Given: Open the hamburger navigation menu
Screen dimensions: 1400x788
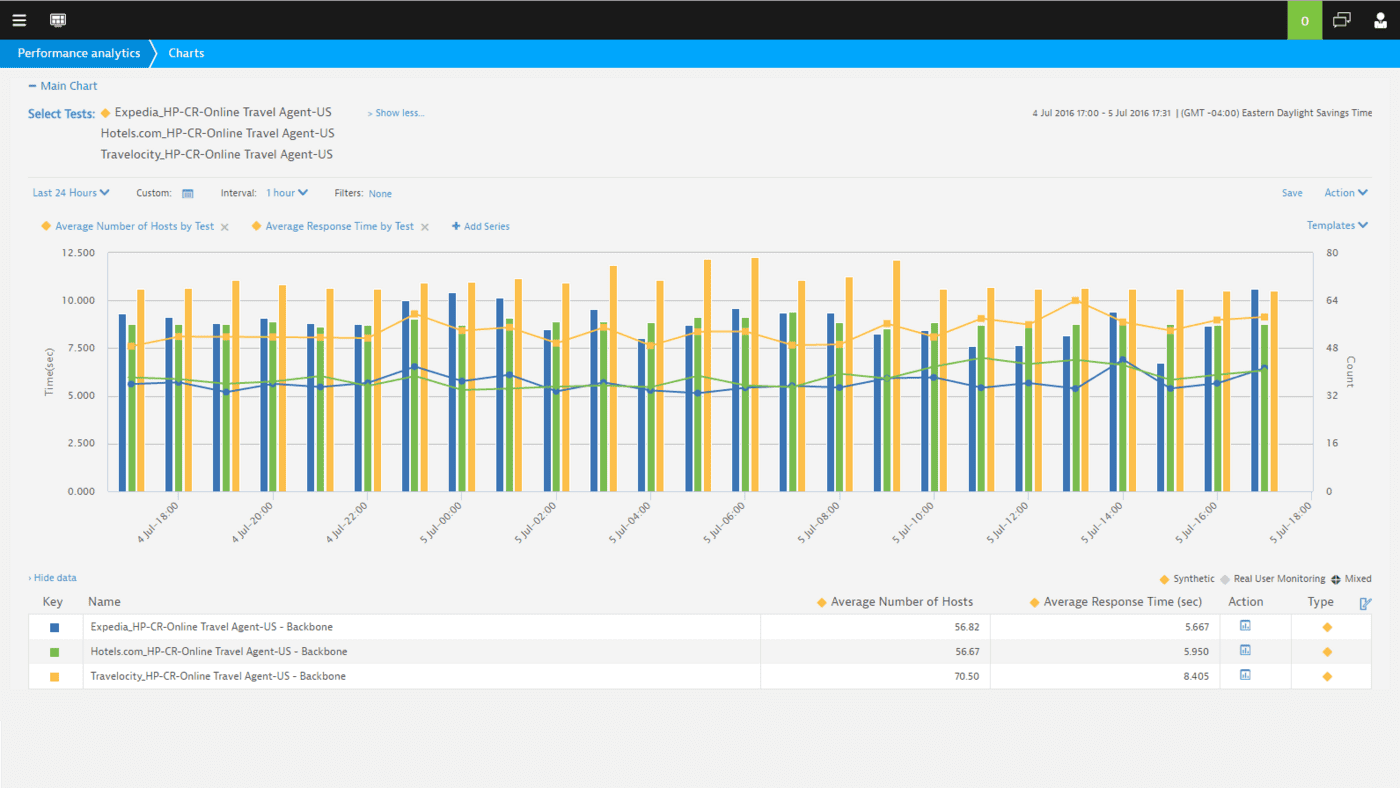Looking at the screenshot, I should (x=19, y=20).
